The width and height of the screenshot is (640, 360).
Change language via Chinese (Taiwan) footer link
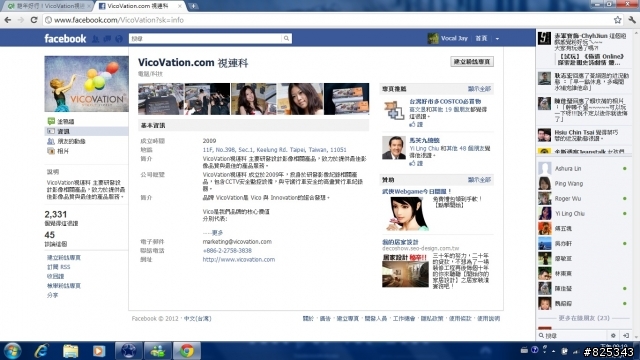[198, 319]
